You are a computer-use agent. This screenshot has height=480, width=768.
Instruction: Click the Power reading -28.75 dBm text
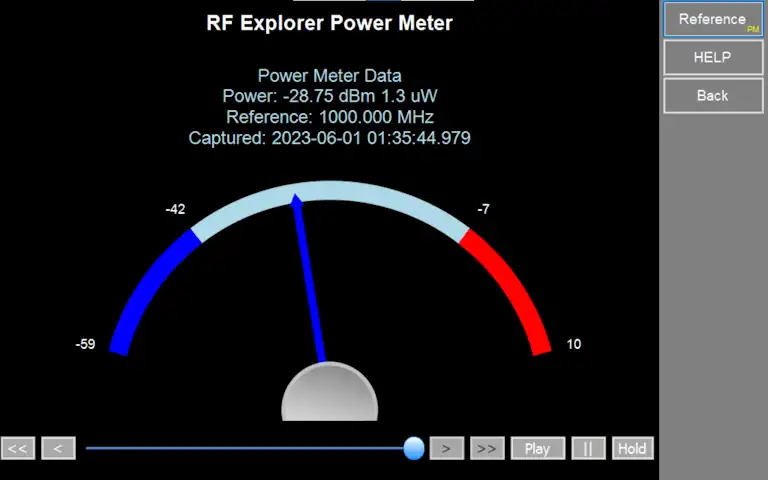(x=329, y=96)
